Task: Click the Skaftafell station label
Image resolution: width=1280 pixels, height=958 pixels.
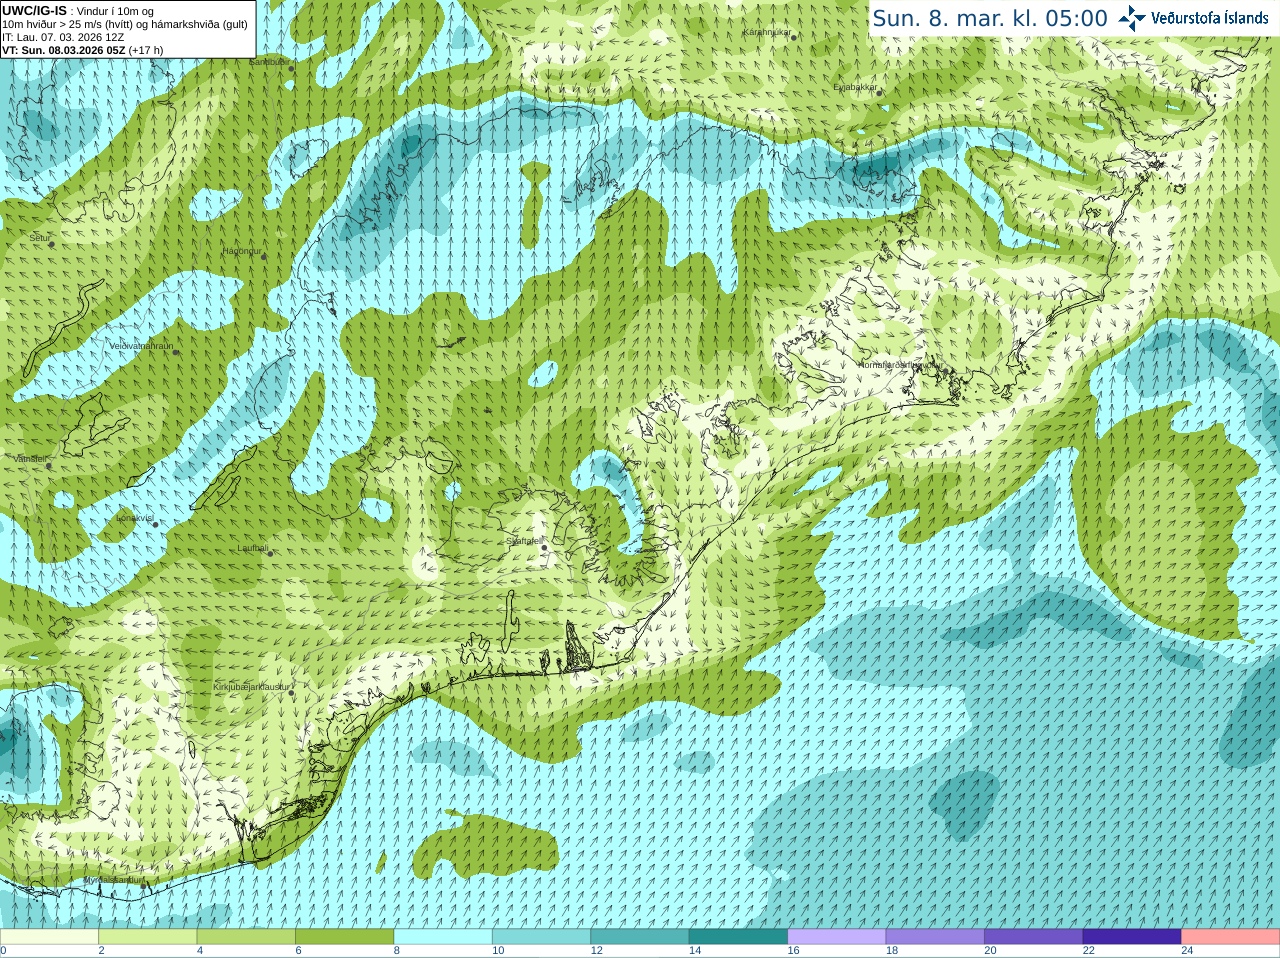Action: pos(525,541)
